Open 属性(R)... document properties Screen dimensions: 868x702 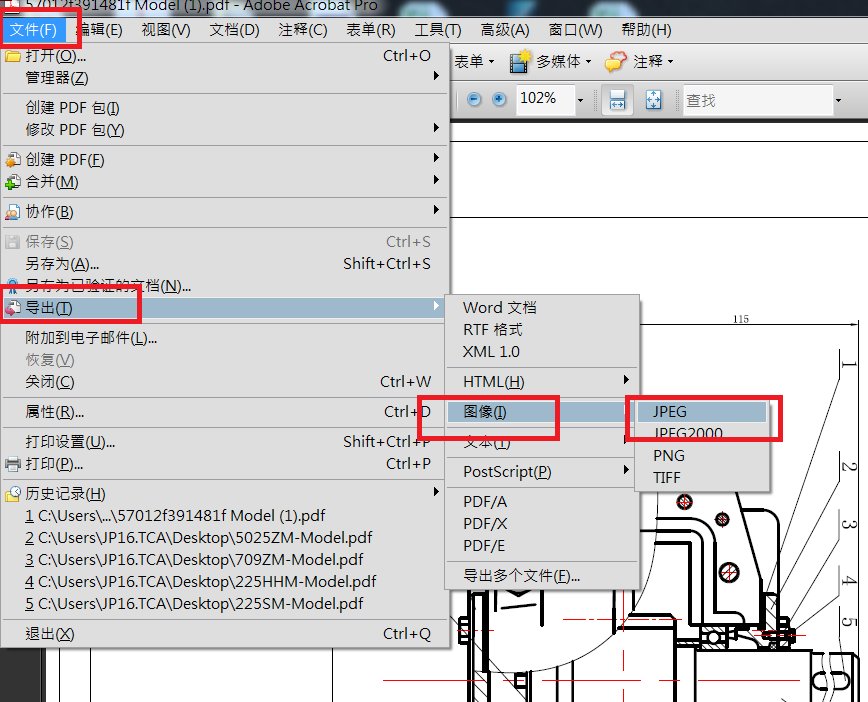click(224, 412)
